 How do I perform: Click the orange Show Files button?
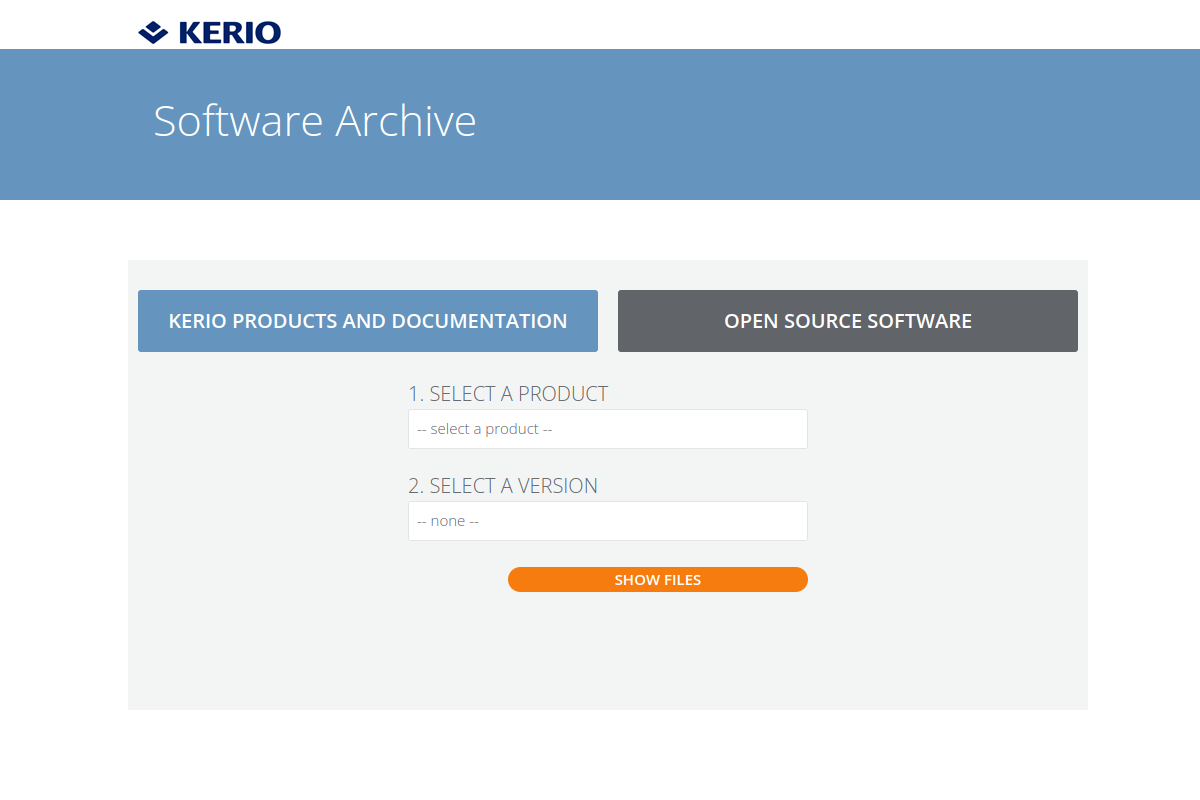[658, 580]
